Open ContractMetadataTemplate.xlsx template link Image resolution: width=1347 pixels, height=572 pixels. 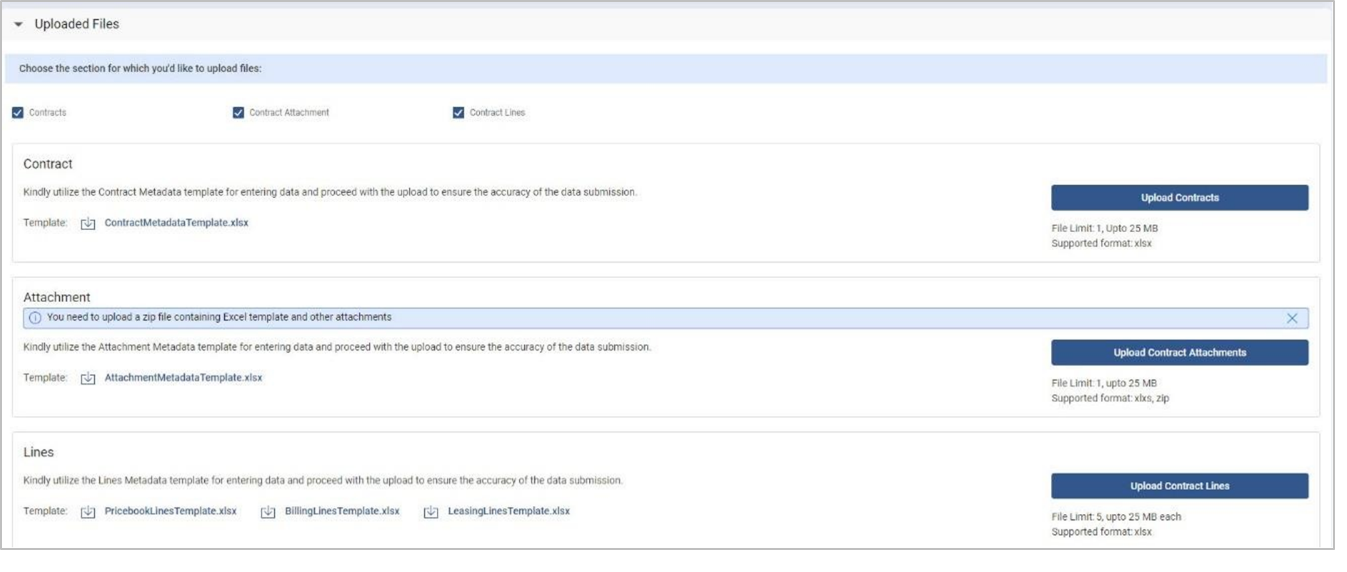pyautogui.click(x=176, y=223)
